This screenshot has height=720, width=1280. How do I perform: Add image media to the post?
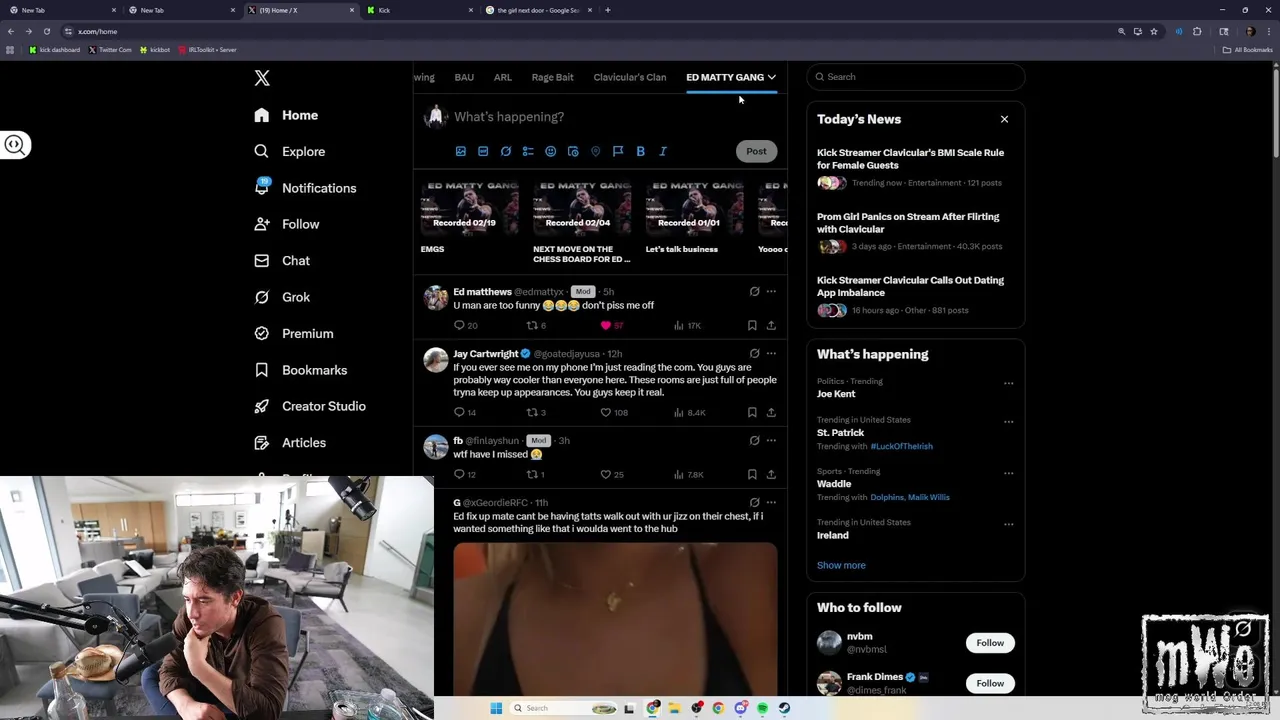461,151
